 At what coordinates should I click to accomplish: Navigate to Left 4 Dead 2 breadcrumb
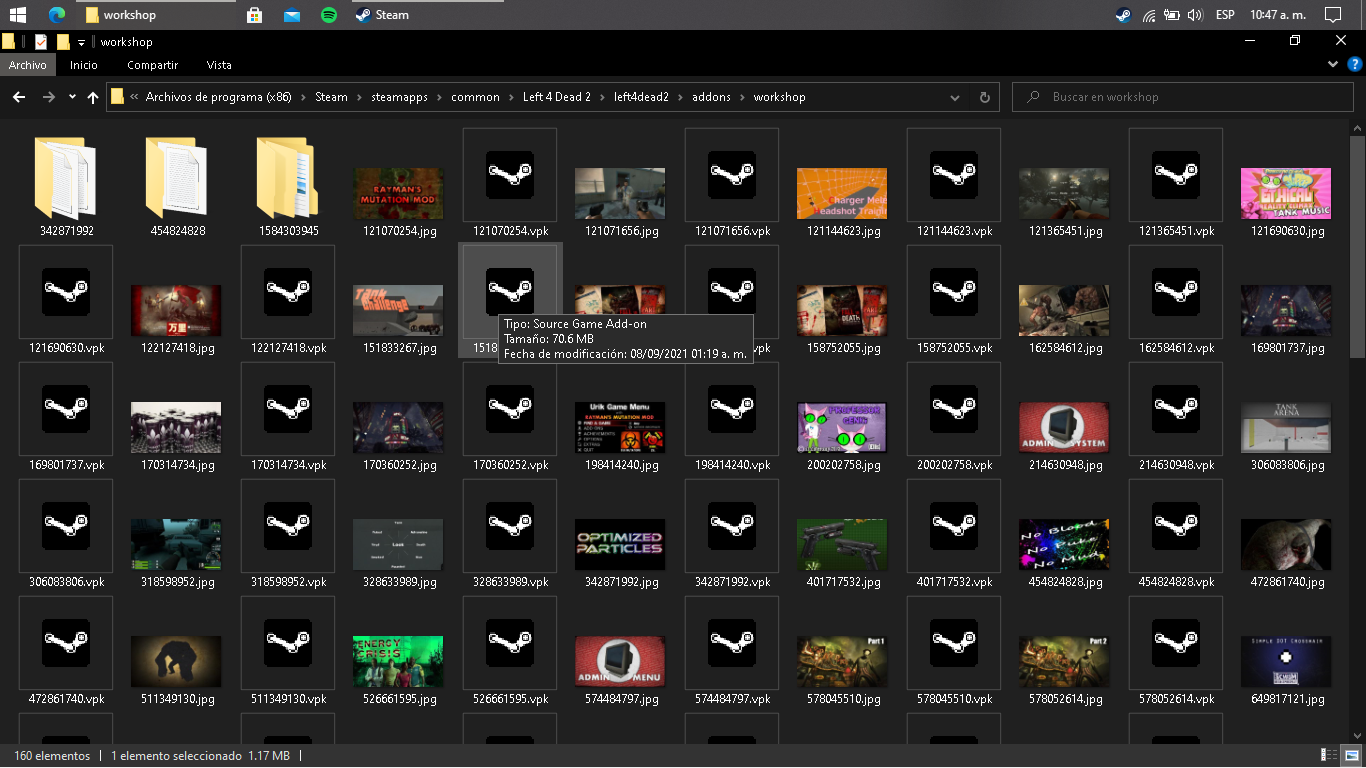coord(557,97)
